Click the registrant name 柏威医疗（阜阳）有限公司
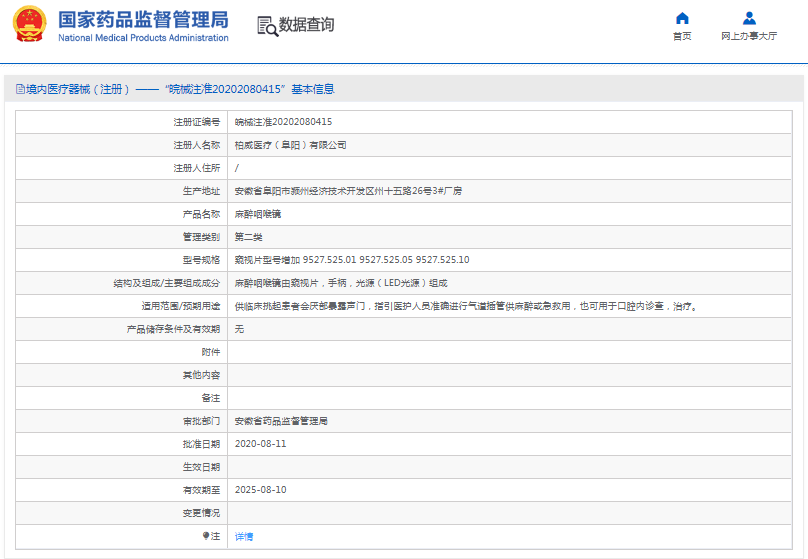This screenshot has height=559, width=808. pyautogui.click(x=290, y=145)
